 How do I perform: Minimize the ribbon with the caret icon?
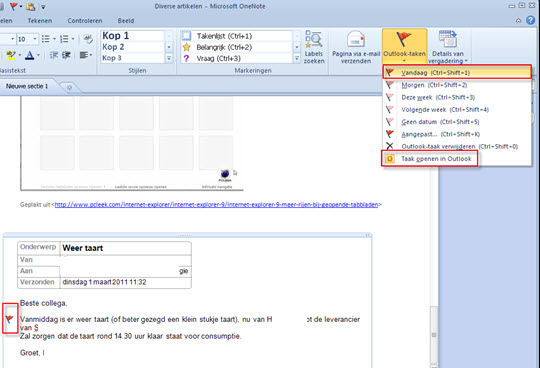pos(518,21)
